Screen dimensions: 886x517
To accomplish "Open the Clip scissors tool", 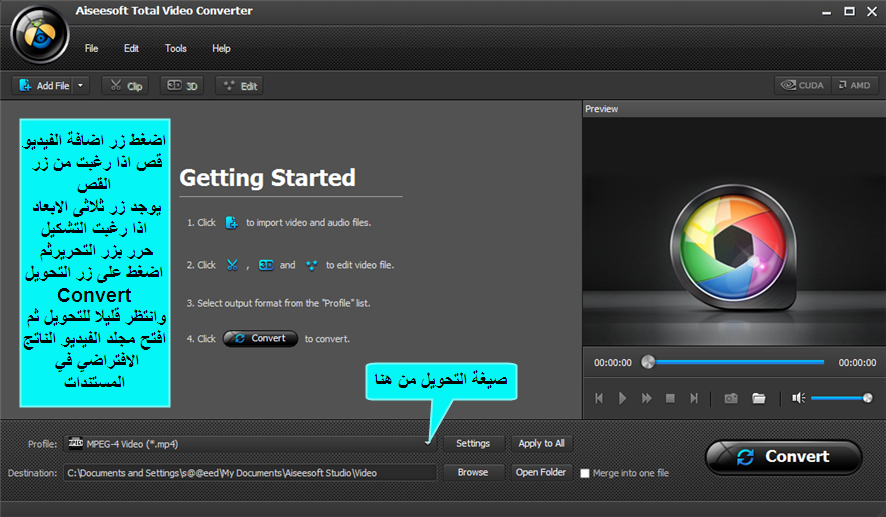I will (x=125, y=86).
